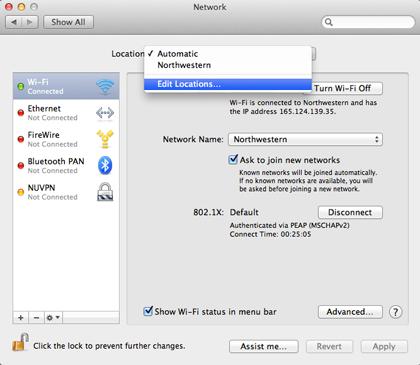
Task: Click the 802.1X Default label
Action: 226,212
